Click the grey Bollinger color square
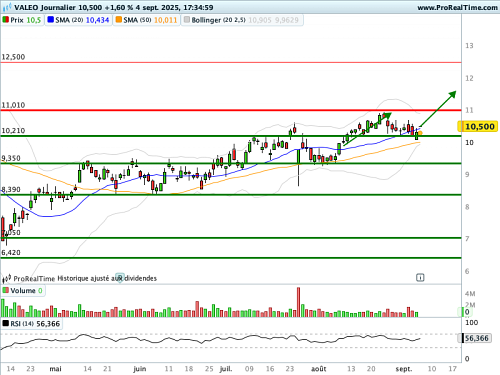This screenshot has width=500, height=375. [187, 20]
